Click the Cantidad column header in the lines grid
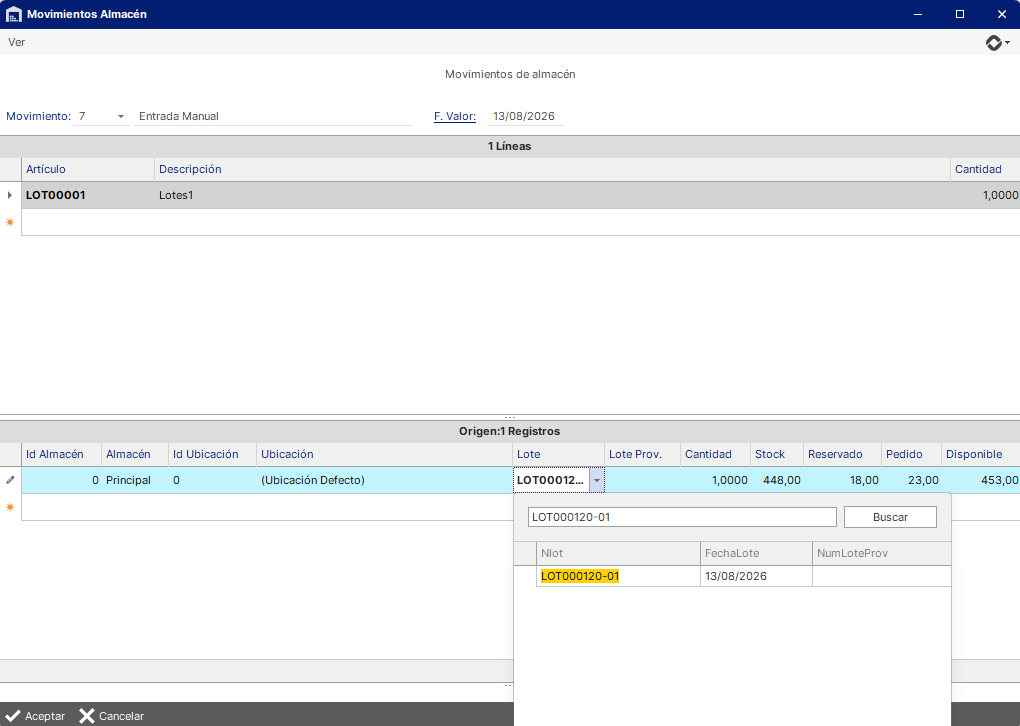Viewport: 1020px width, 726px height. pyautogui.click(x=985, y=169)
